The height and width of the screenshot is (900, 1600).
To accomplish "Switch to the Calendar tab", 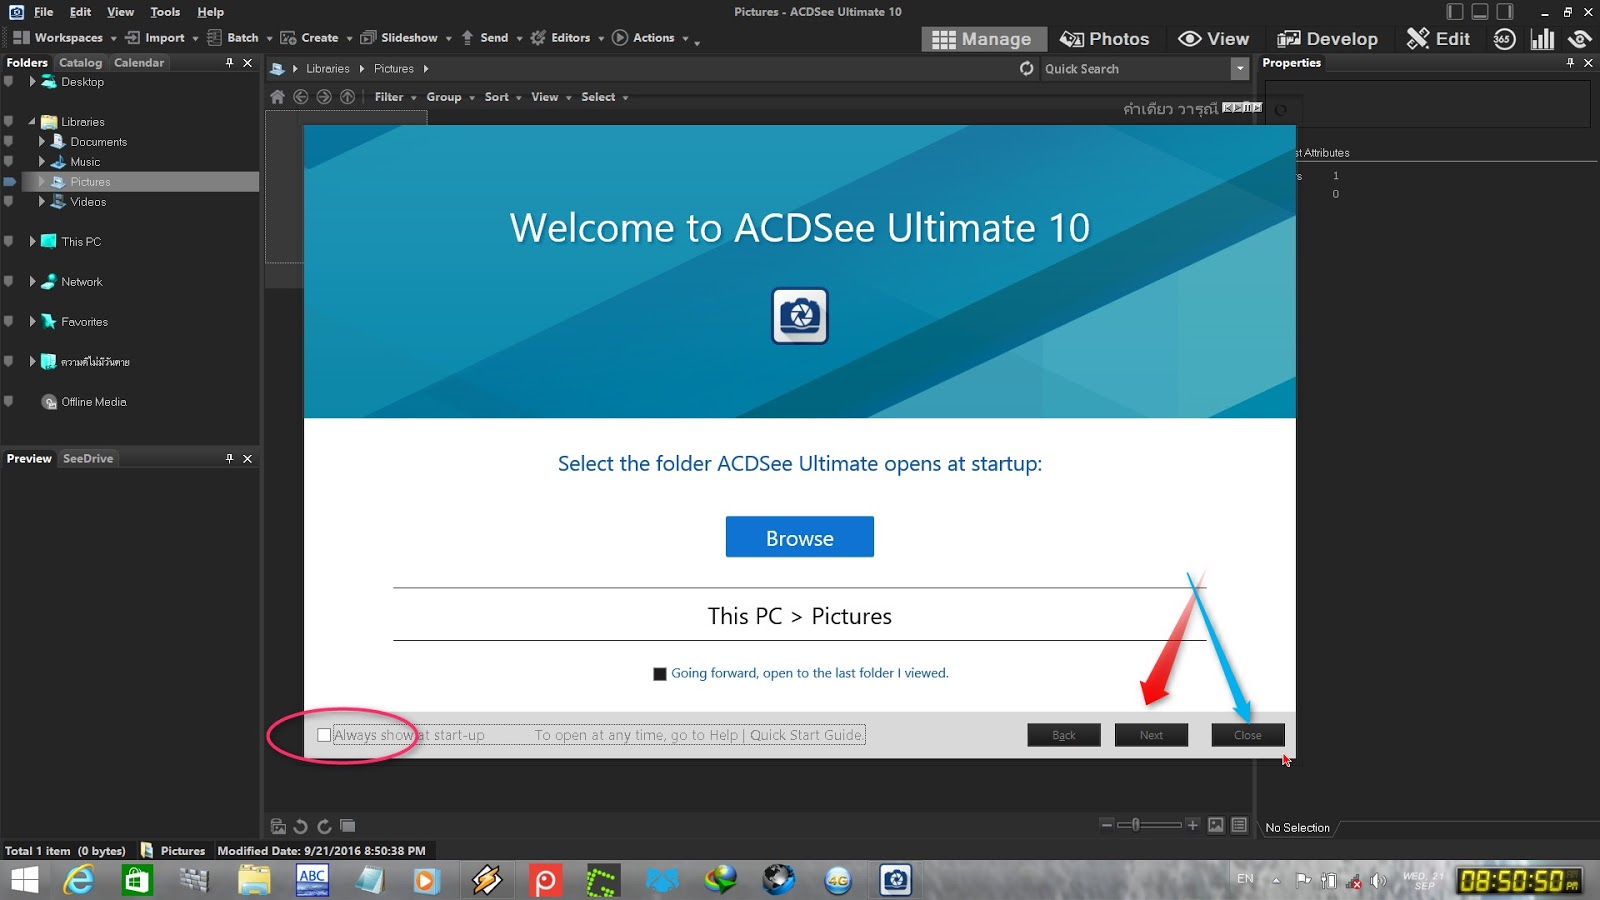I will pyautogui.click(x=139, y=62).
